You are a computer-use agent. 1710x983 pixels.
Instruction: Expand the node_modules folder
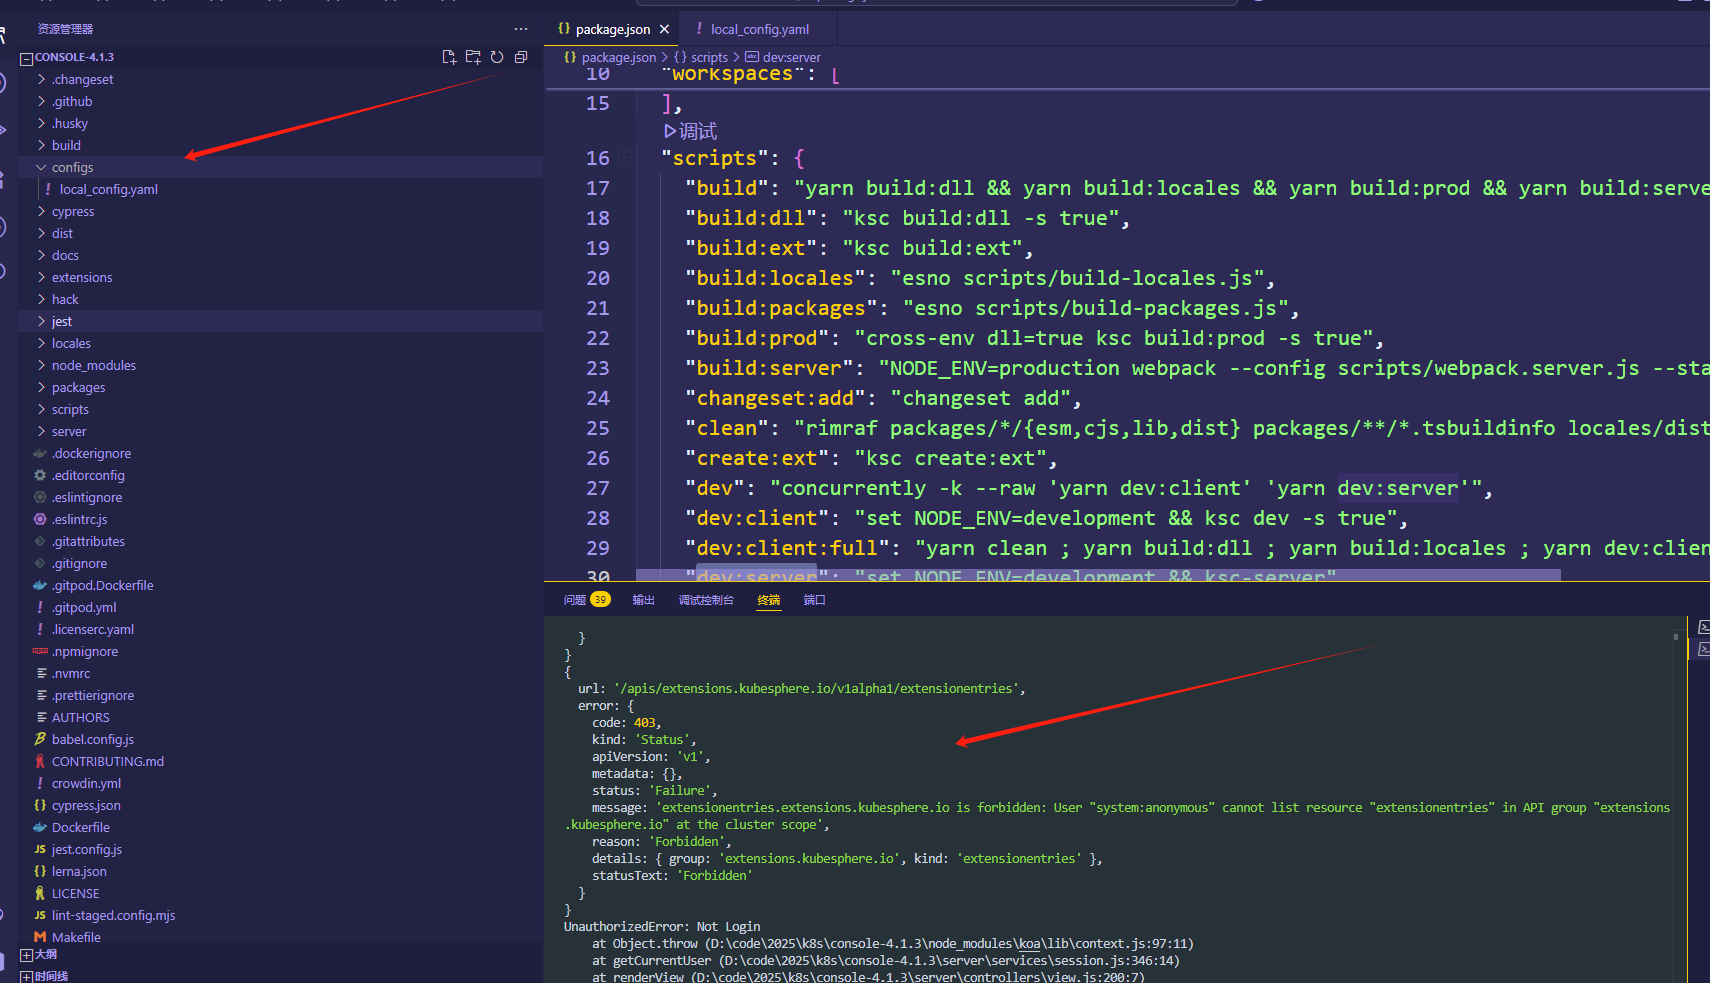pyautogui.click(x=93, y=365)
